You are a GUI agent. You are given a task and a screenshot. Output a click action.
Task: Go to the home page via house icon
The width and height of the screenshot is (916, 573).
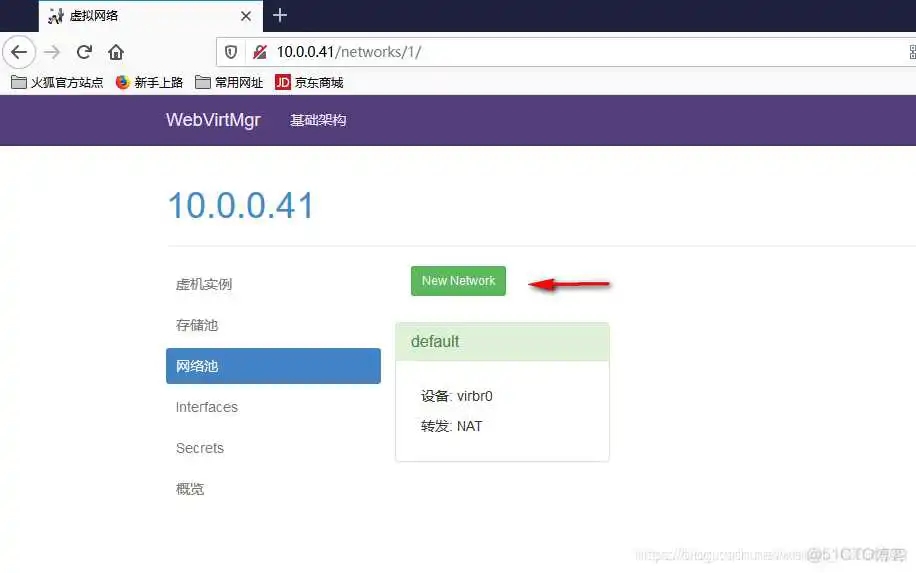click(x=116, y=52)
